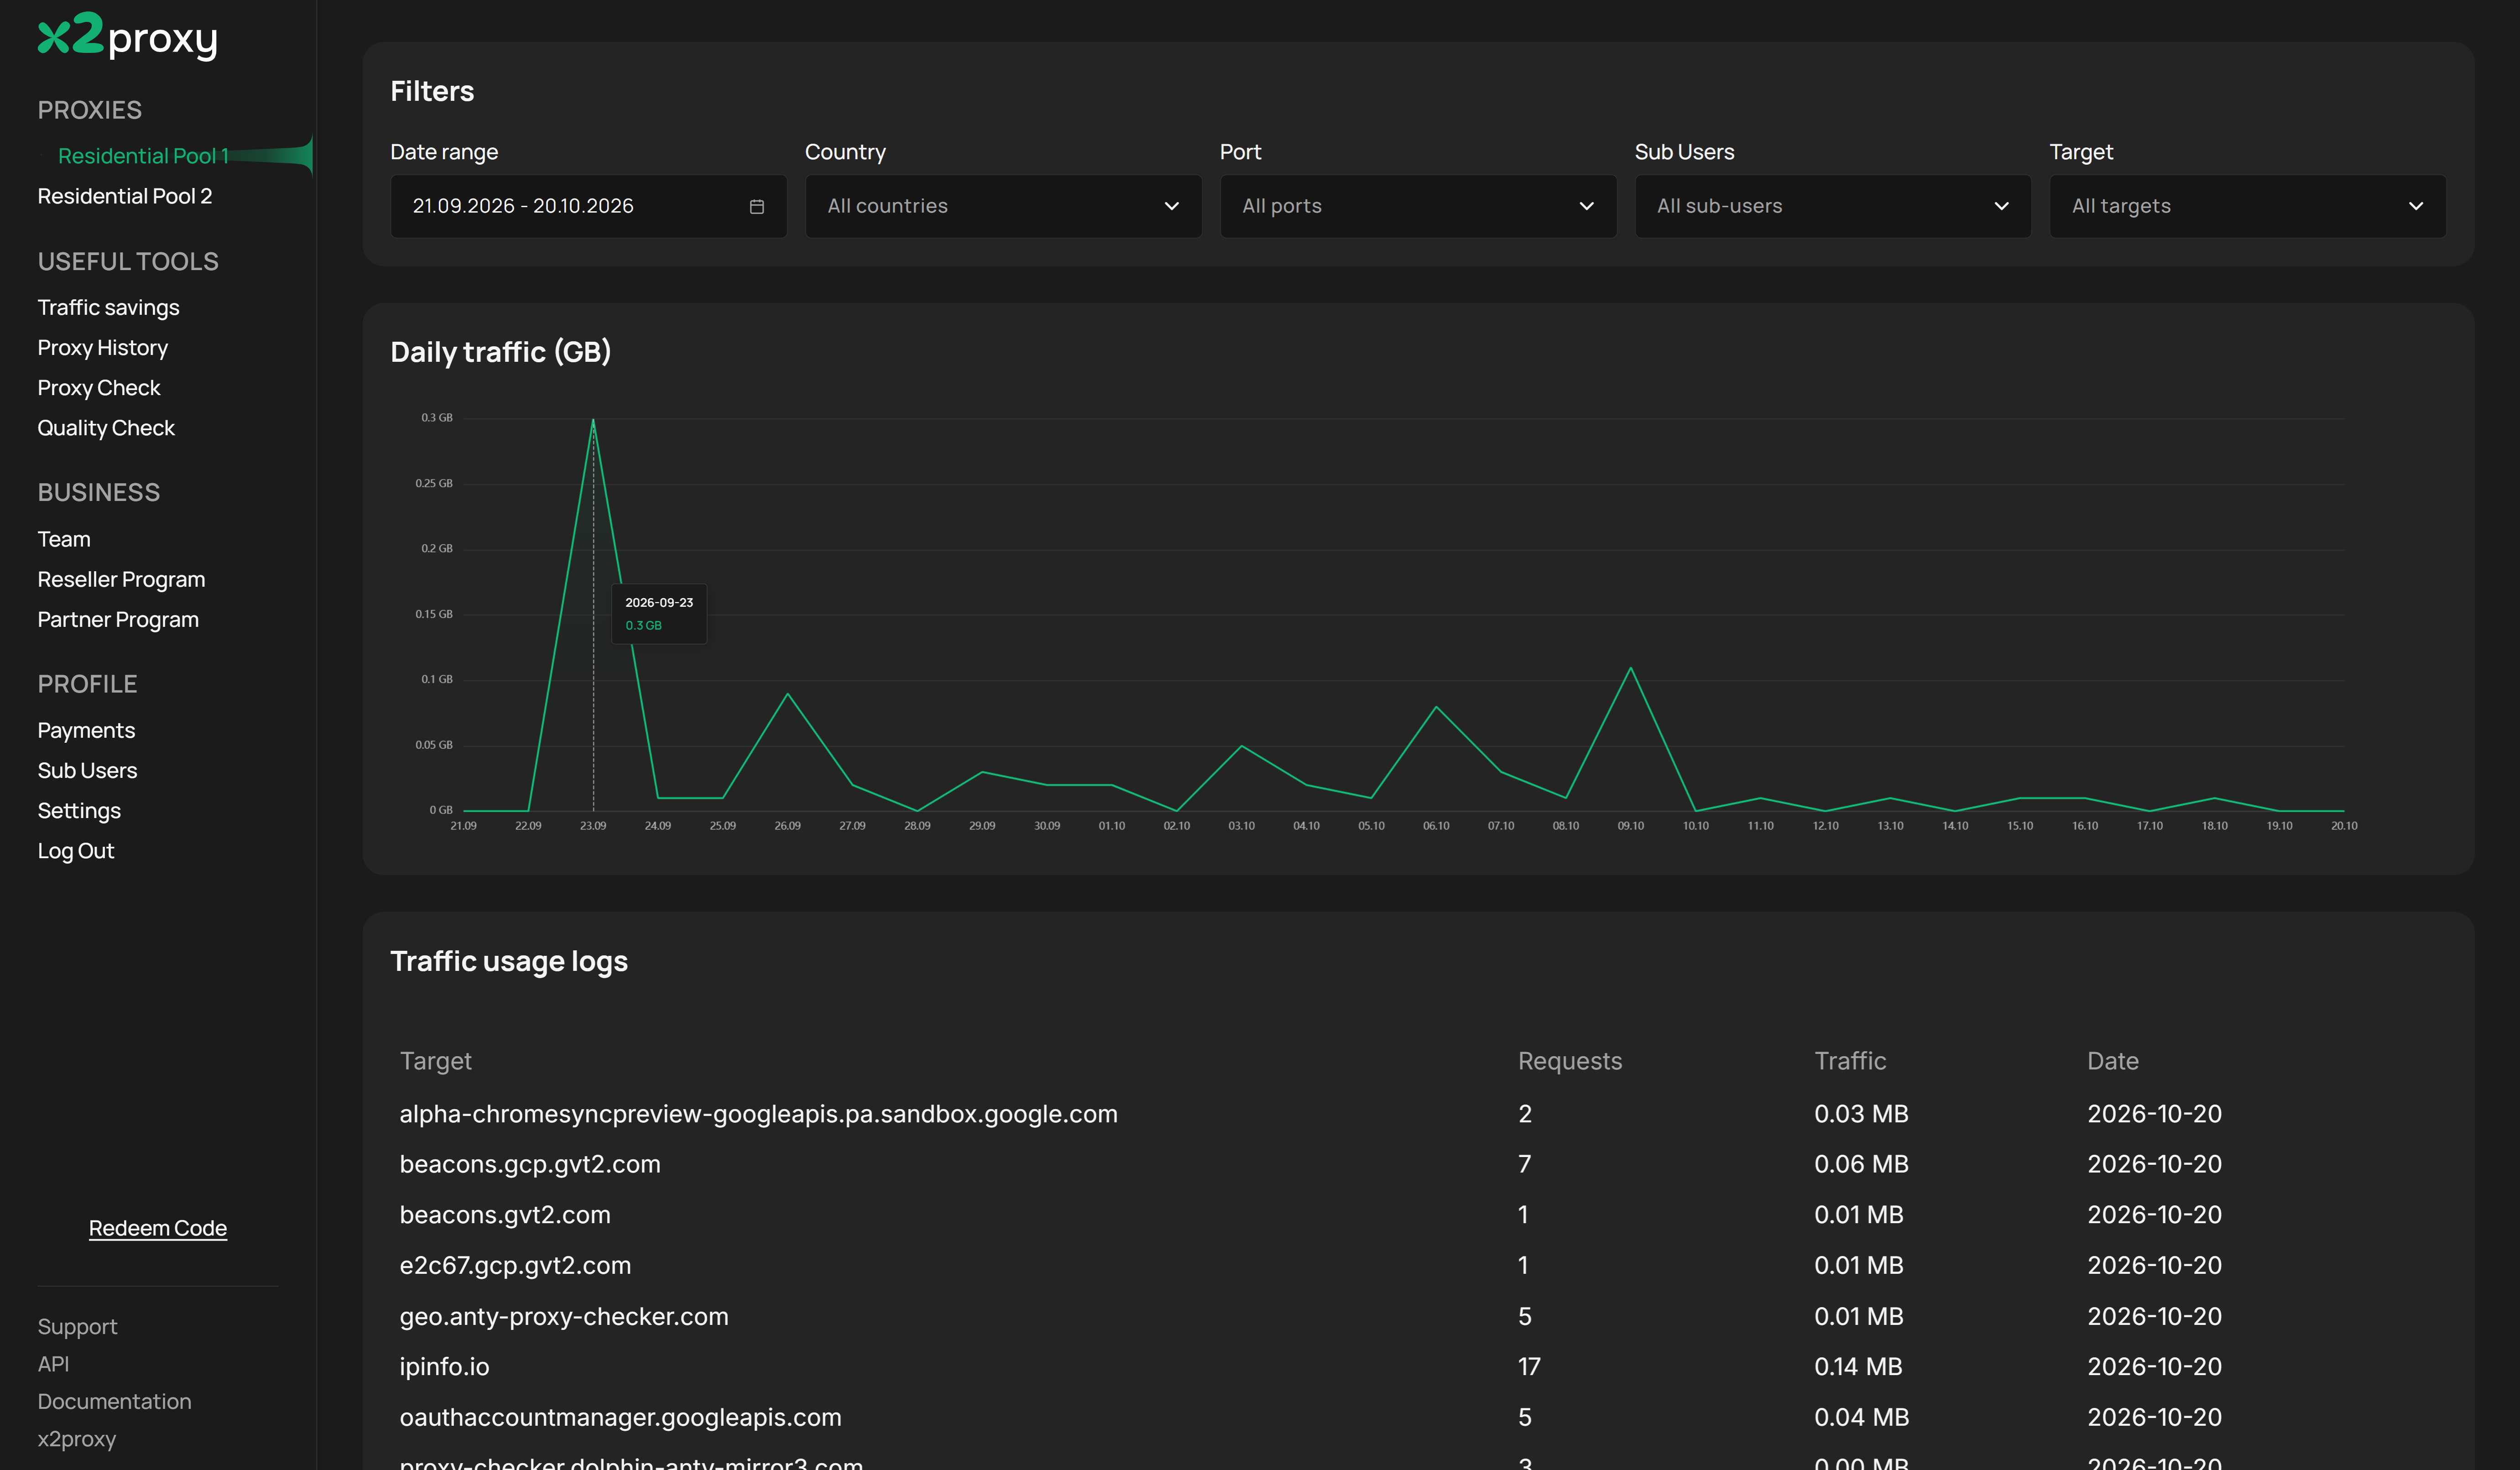This screenshot has height=1470, width=2520.
Task: Select Residential Pool 1 in sidebar
Action: (x=143, y=156)
